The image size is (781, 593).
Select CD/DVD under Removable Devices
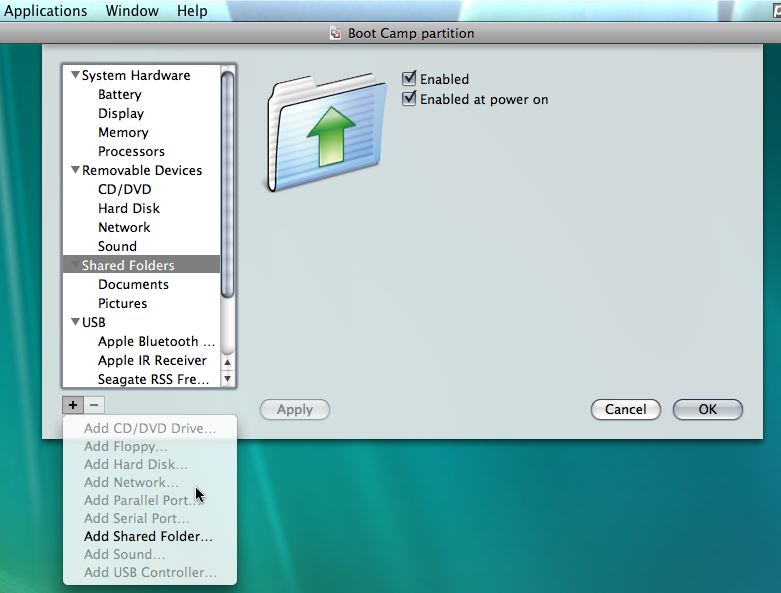click(x=141, y=189)
